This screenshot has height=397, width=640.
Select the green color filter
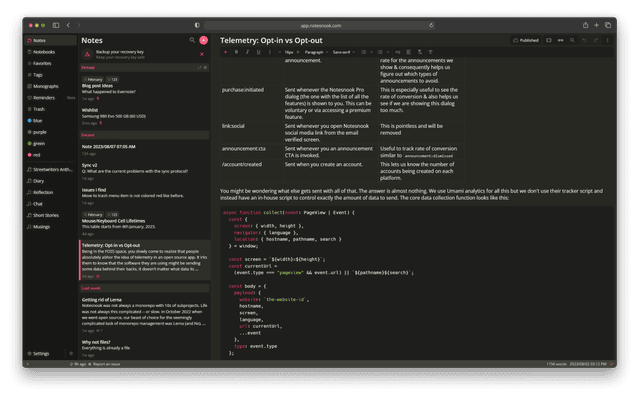(50, 143)
